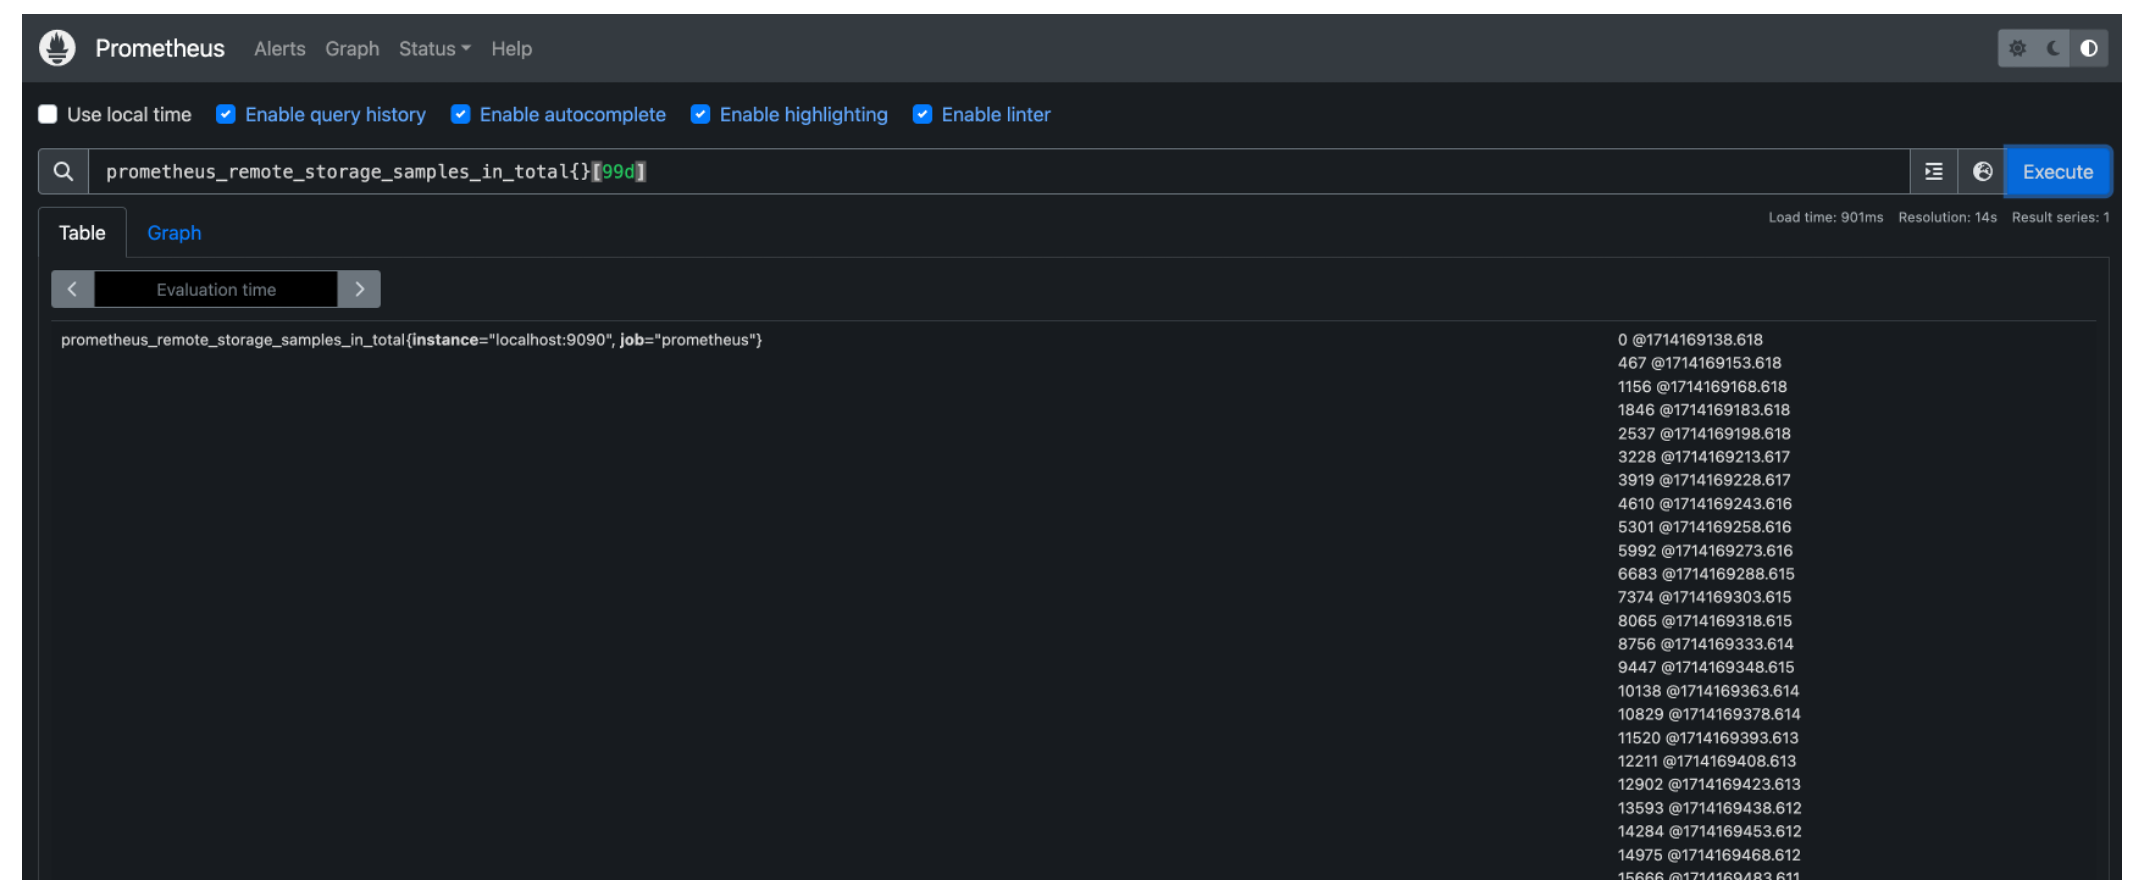Click the Result series: 1 stat
Image resolution: width=2138 pixels, height=896 pixels.
point(2060,217)
